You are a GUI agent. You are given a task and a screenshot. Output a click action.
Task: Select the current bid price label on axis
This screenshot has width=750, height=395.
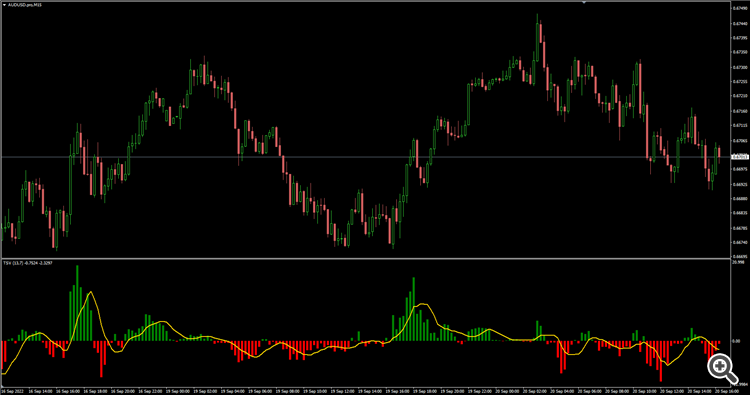pos(740,157)
